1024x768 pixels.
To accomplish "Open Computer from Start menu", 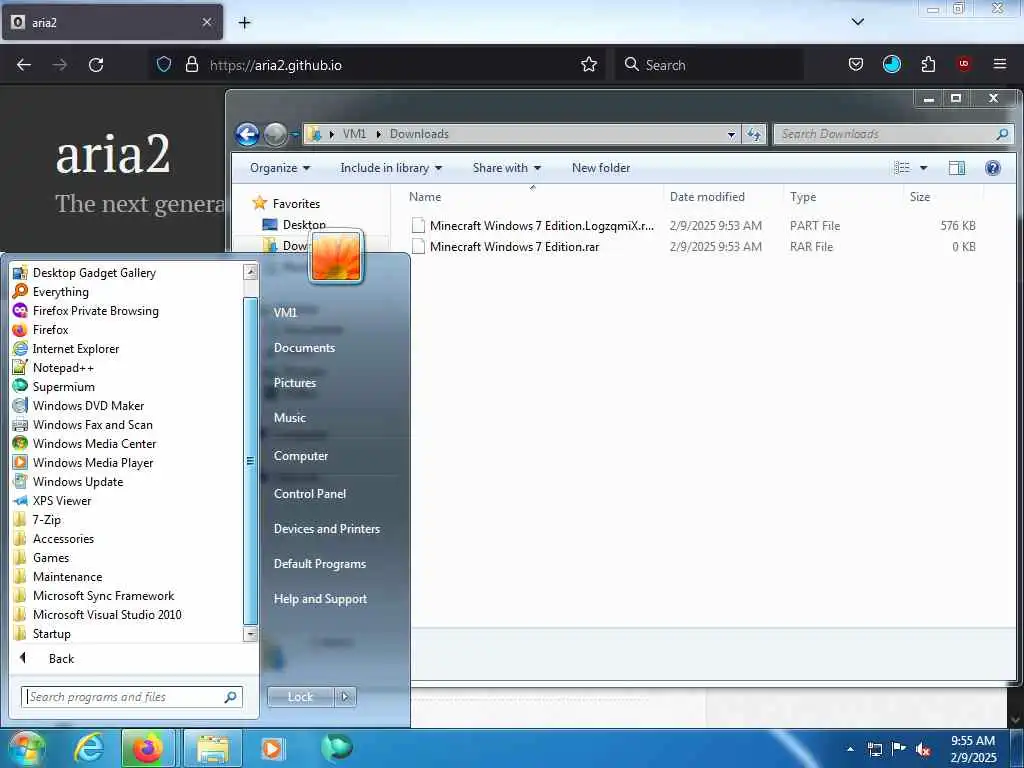I will [x=301, y=455].
